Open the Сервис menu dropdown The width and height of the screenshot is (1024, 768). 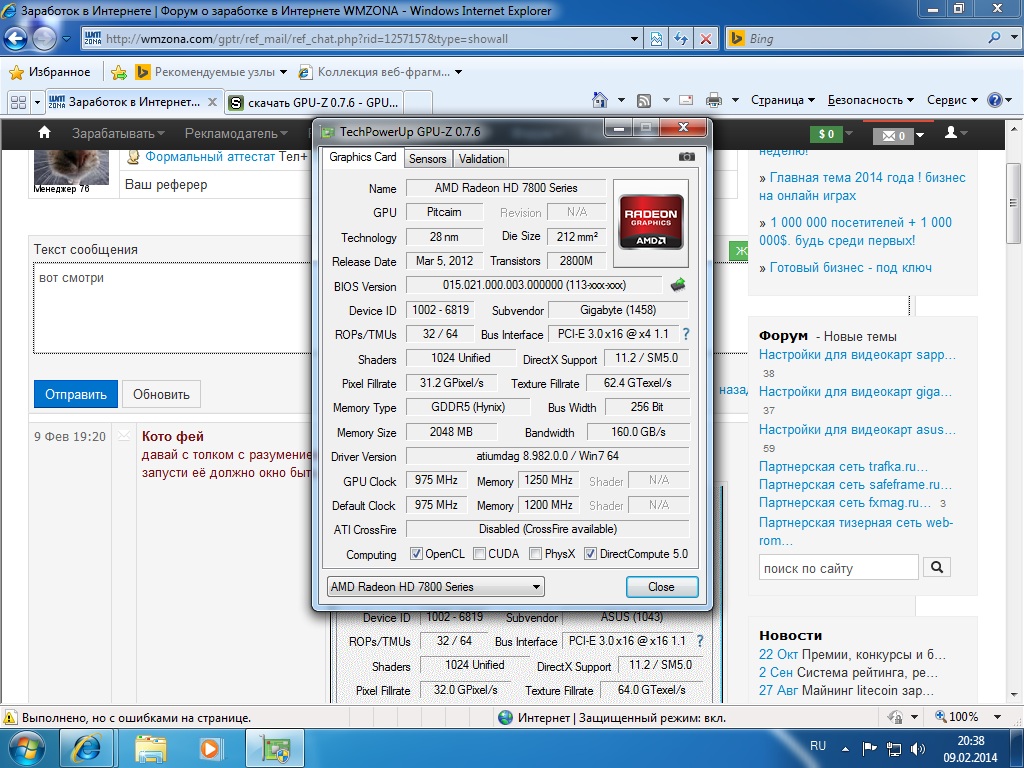pyautogui.click(x=952, y=100)
